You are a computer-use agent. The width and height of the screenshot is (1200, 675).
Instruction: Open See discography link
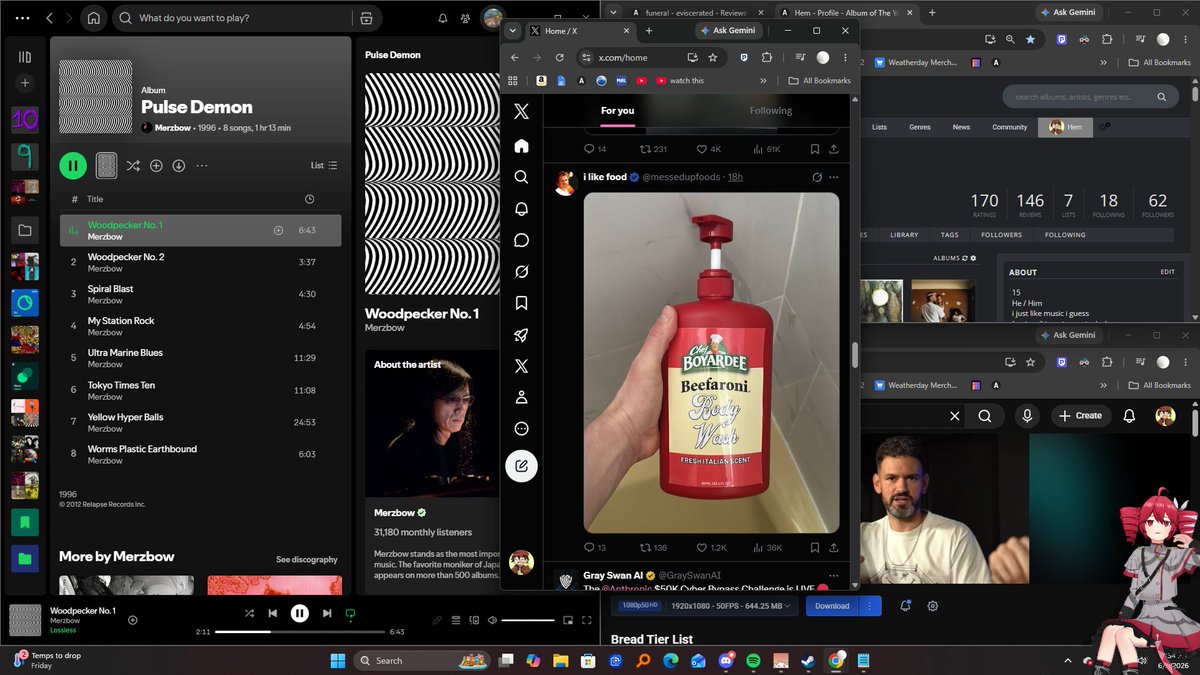[x=307, y=559]
